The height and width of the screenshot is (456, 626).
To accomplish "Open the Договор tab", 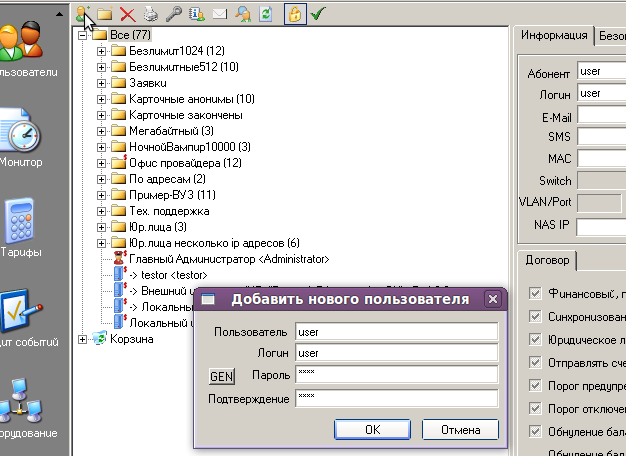I will point(548,260).
